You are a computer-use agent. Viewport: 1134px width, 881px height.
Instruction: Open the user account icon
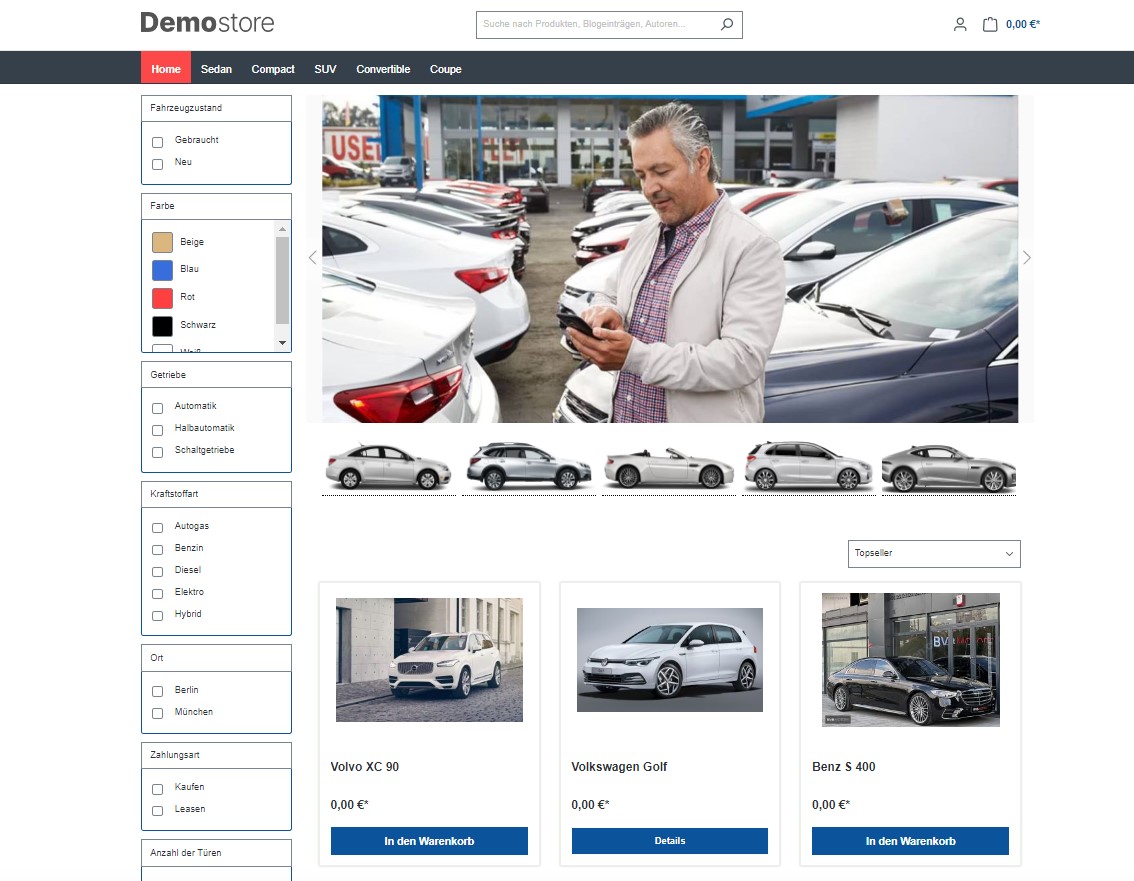tap(960, 24)
